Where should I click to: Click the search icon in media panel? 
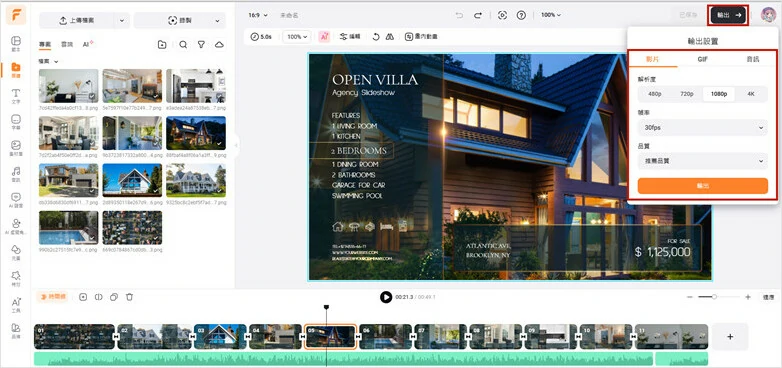pyautogui.click(x=183, y=45)
